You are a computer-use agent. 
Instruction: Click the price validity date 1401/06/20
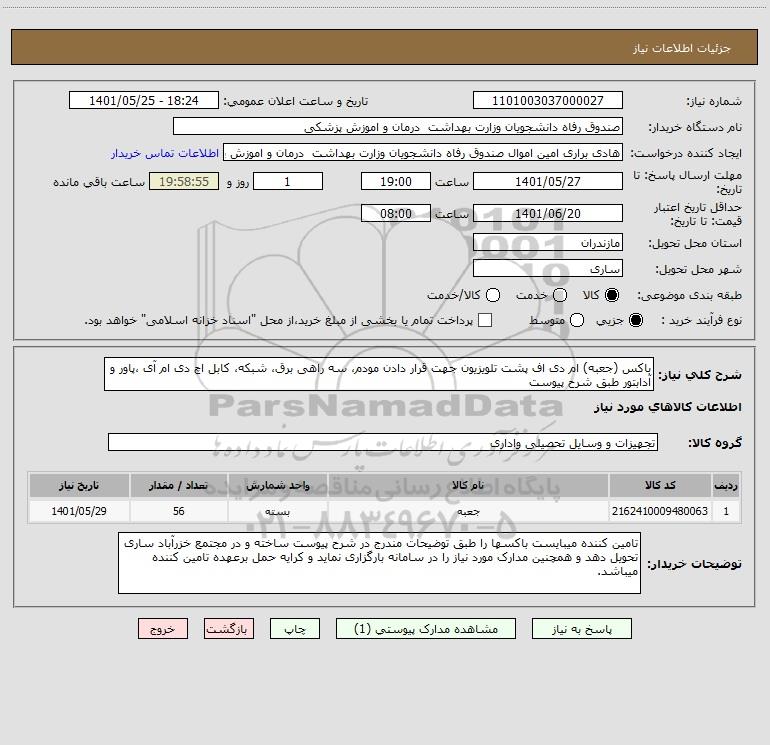point(548,213)
